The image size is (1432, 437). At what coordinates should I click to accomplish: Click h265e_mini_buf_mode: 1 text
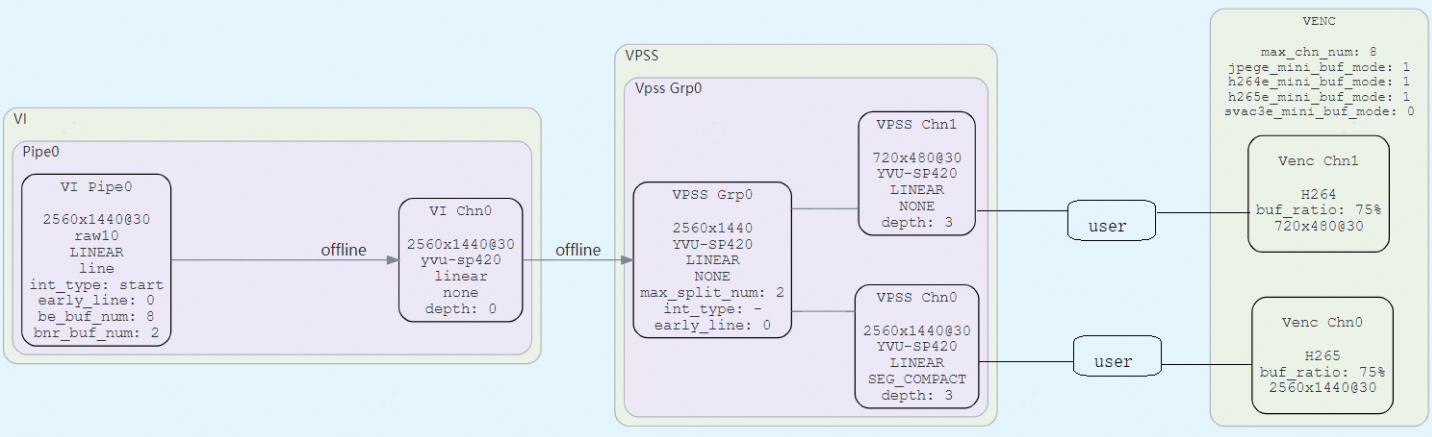pos(1319,96)
